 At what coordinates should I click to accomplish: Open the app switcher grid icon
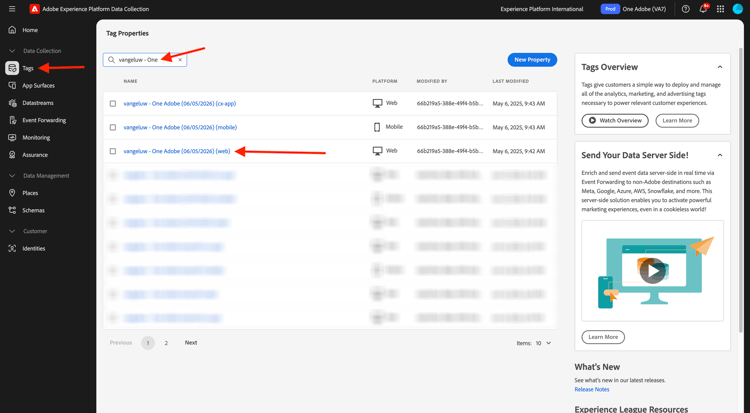(720, 9)
